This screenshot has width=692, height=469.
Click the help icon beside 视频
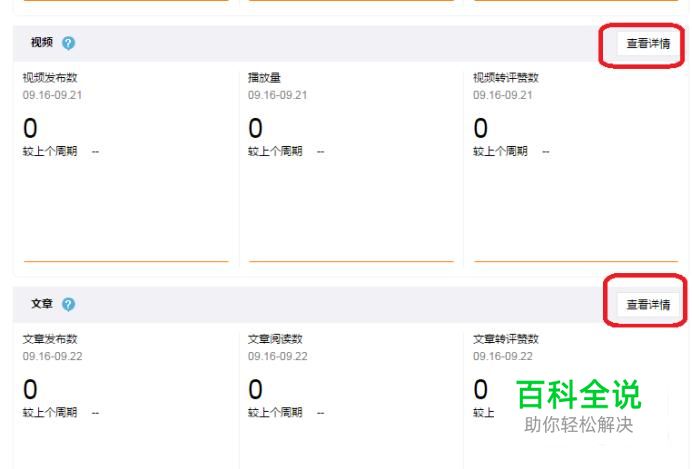point(68,43)
